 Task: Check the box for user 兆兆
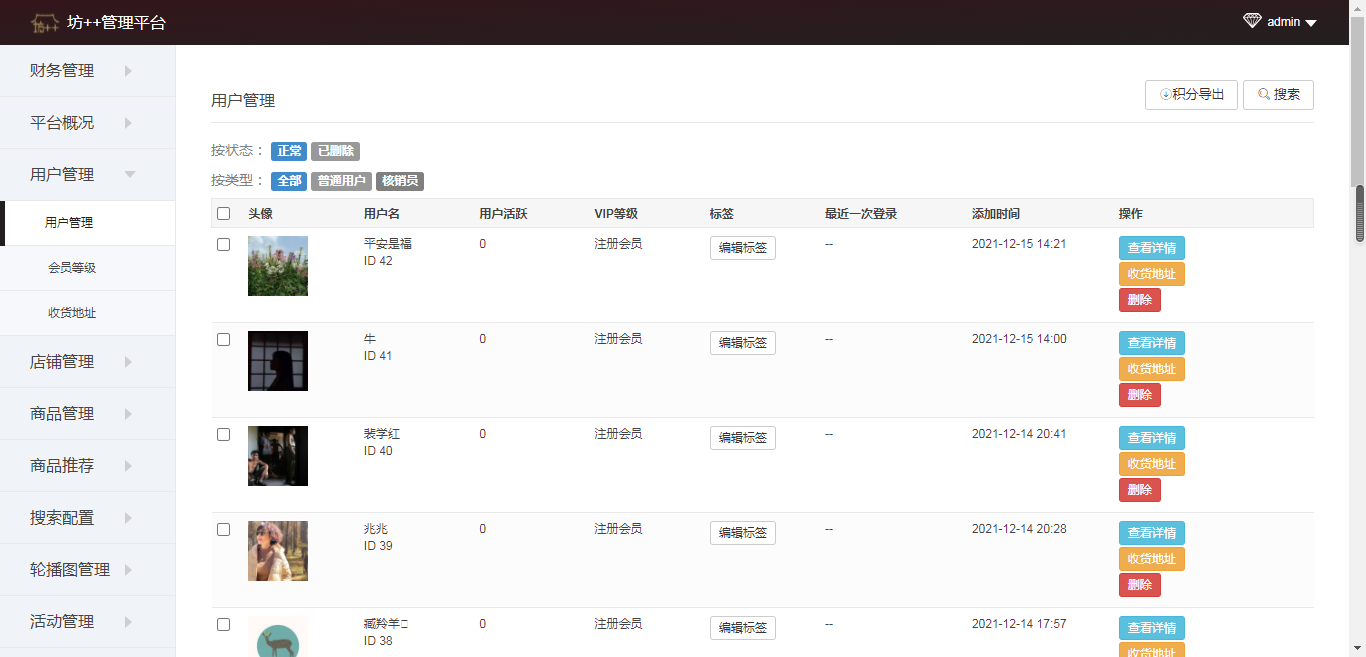pyautogui.click(x=224, y=529)
